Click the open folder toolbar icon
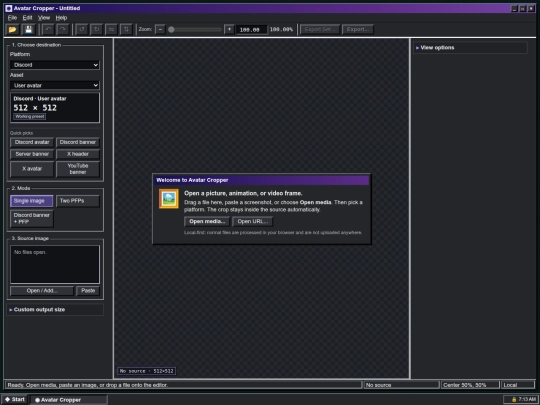This screenshot has width=540, height=405. pyautogui.click(x=13, y=30)
